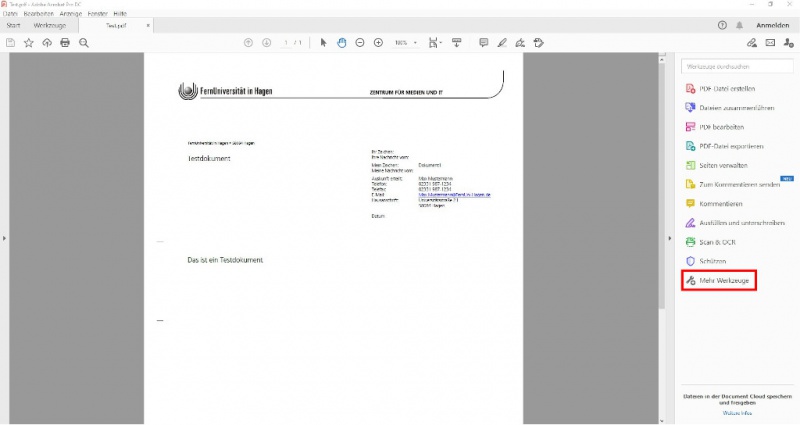Click Mehr Werkzeuge
The width and height of the screenshot is (800, 425).
click(x=718, y=281)
